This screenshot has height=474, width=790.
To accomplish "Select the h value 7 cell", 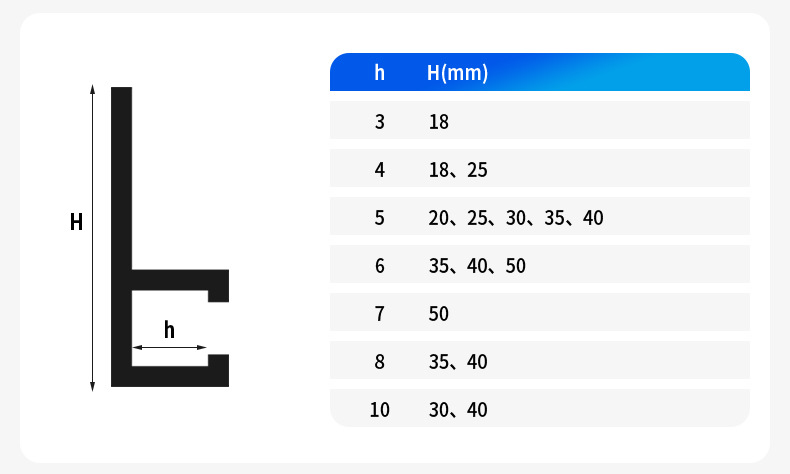I will click(379, 314).
